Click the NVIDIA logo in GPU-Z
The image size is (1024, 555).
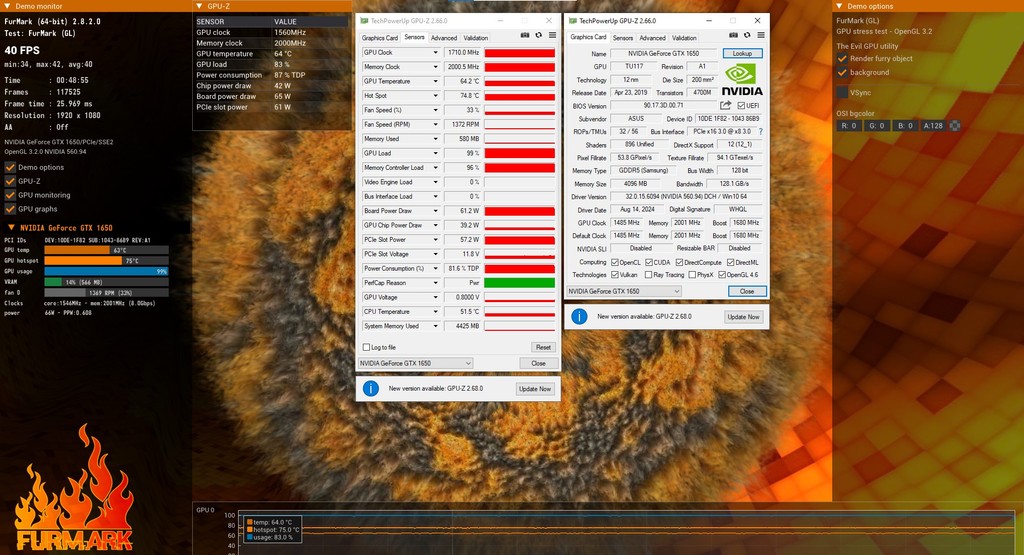coord(742,80)
